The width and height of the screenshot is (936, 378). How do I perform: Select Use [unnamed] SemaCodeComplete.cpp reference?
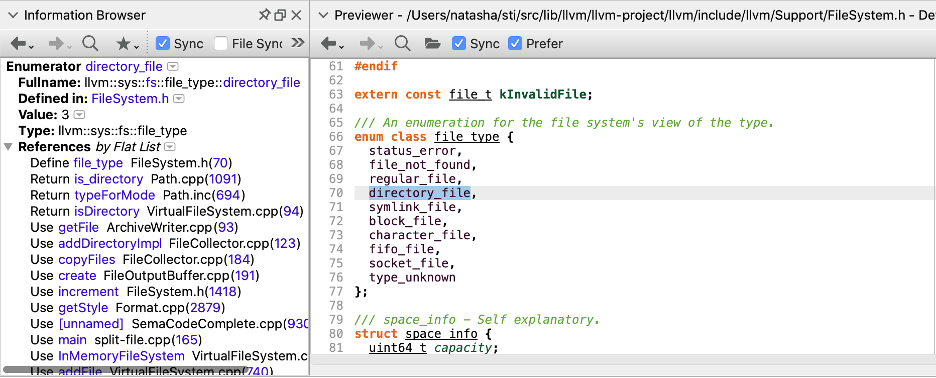point(170,324)
